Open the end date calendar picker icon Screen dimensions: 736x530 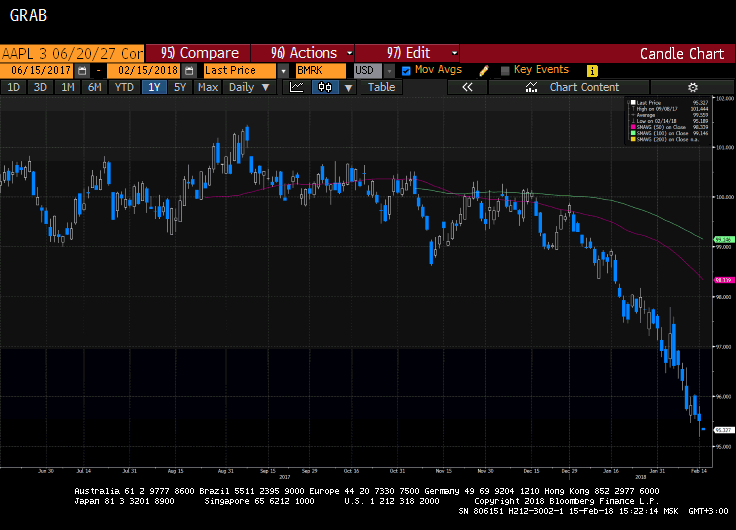click(189, 71)
